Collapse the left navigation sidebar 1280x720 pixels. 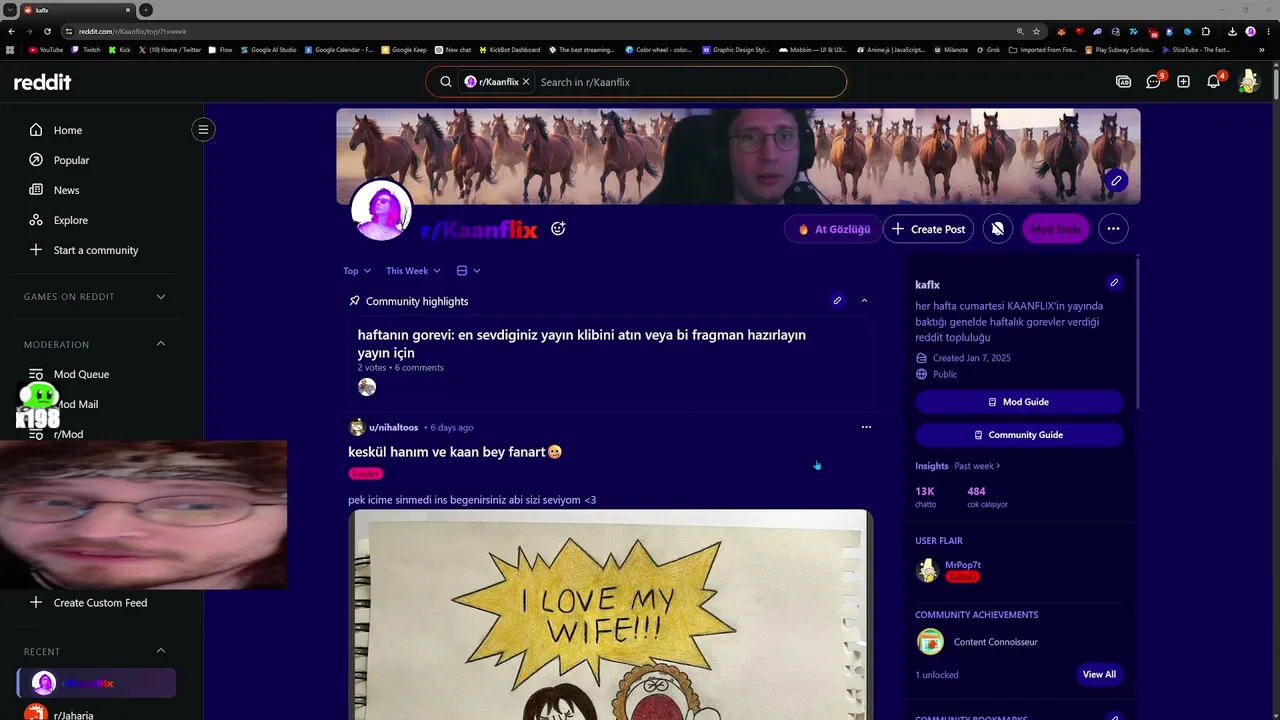[x=203, y=129]
